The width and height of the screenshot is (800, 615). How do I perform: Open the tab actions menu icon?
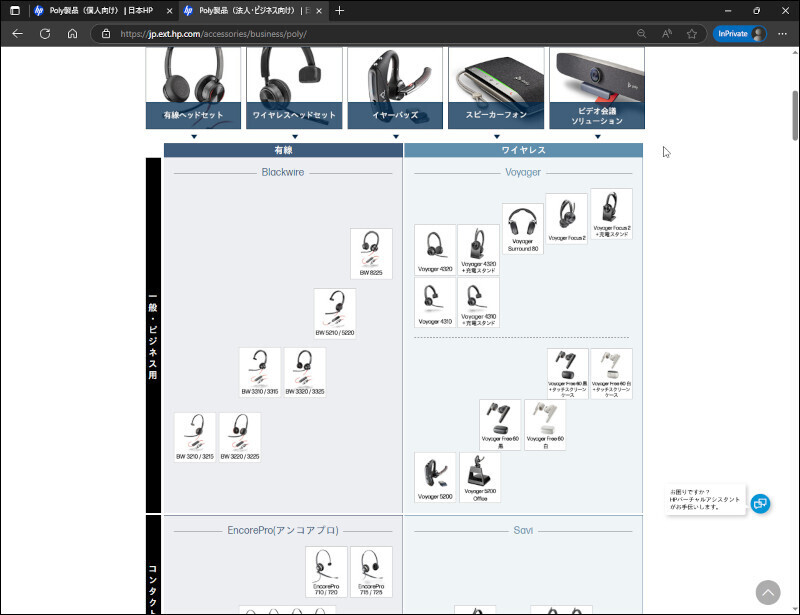click(15, 10)
